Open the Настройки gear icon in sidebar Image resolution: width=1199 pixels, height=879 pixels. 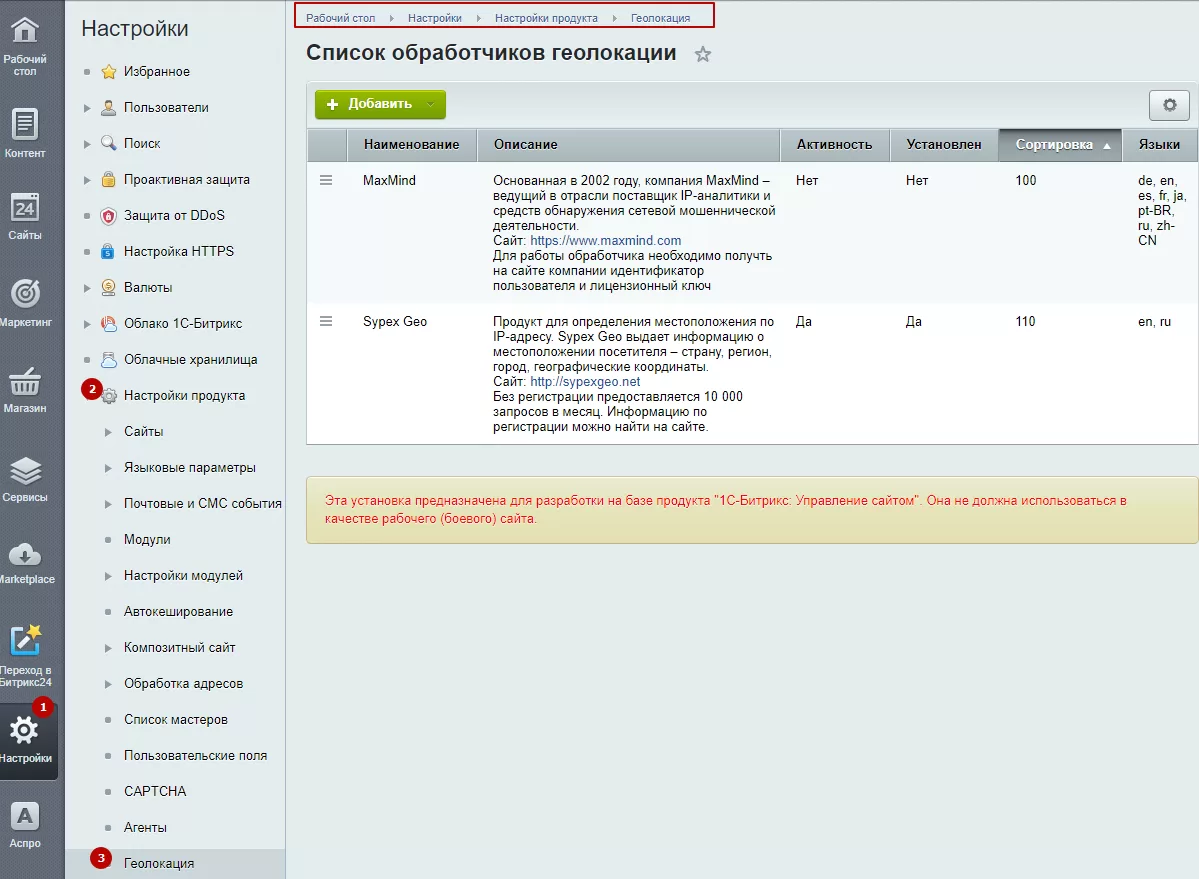[24, 730]
